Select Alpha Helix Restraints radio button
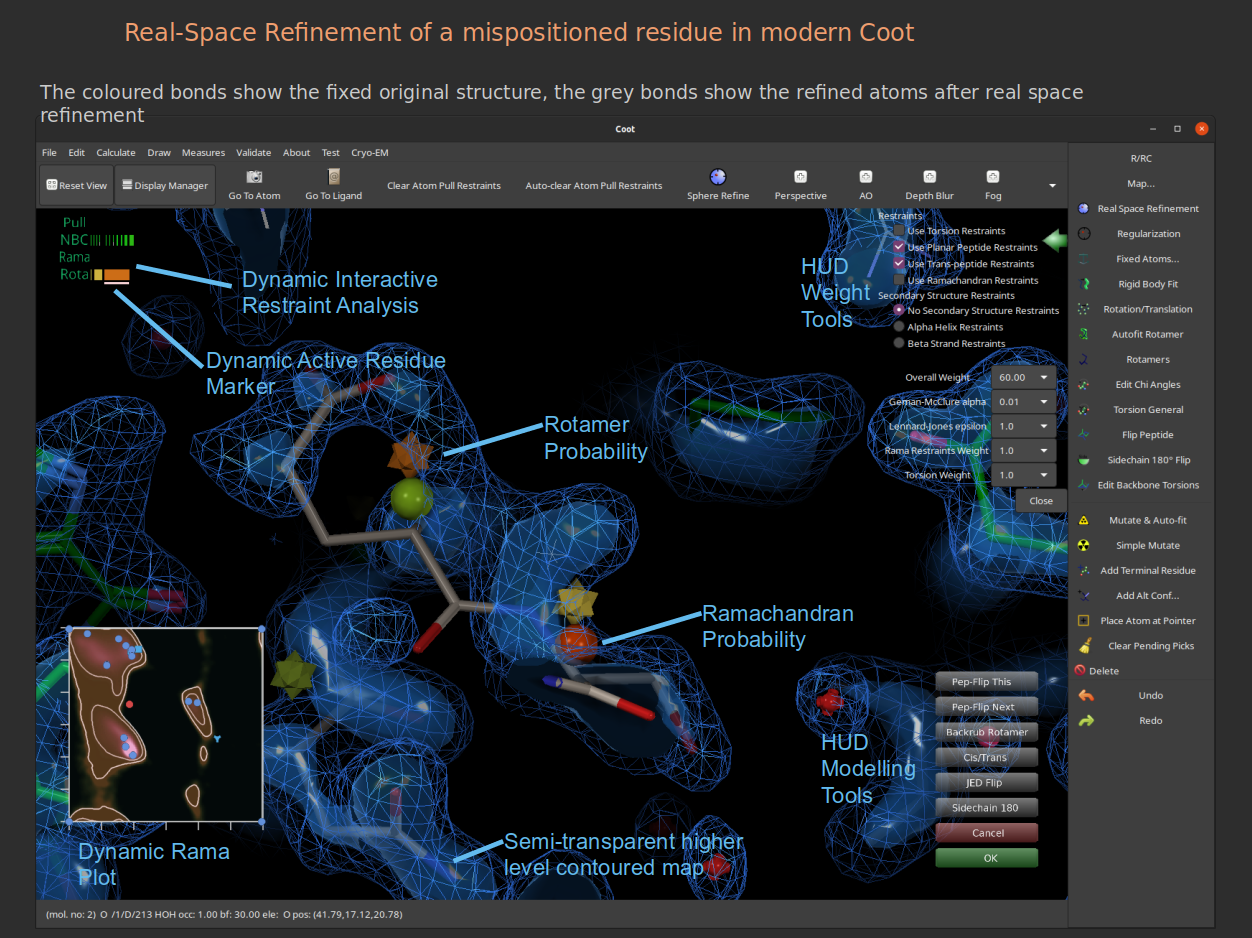This screenshot has width=1252, height=938. click(899, 327)
